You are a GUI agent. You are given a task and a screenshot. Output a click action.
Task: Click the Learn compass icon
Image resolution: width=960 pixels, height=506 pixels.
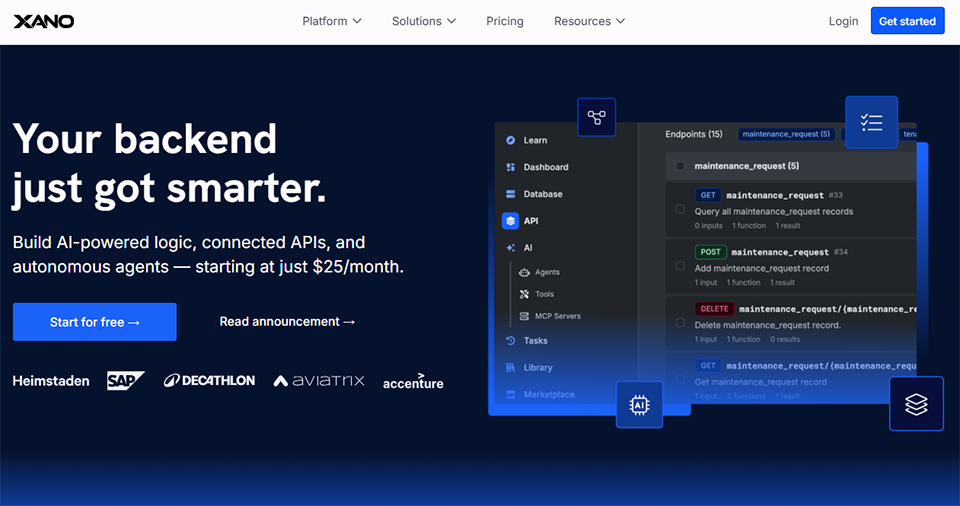511,140
